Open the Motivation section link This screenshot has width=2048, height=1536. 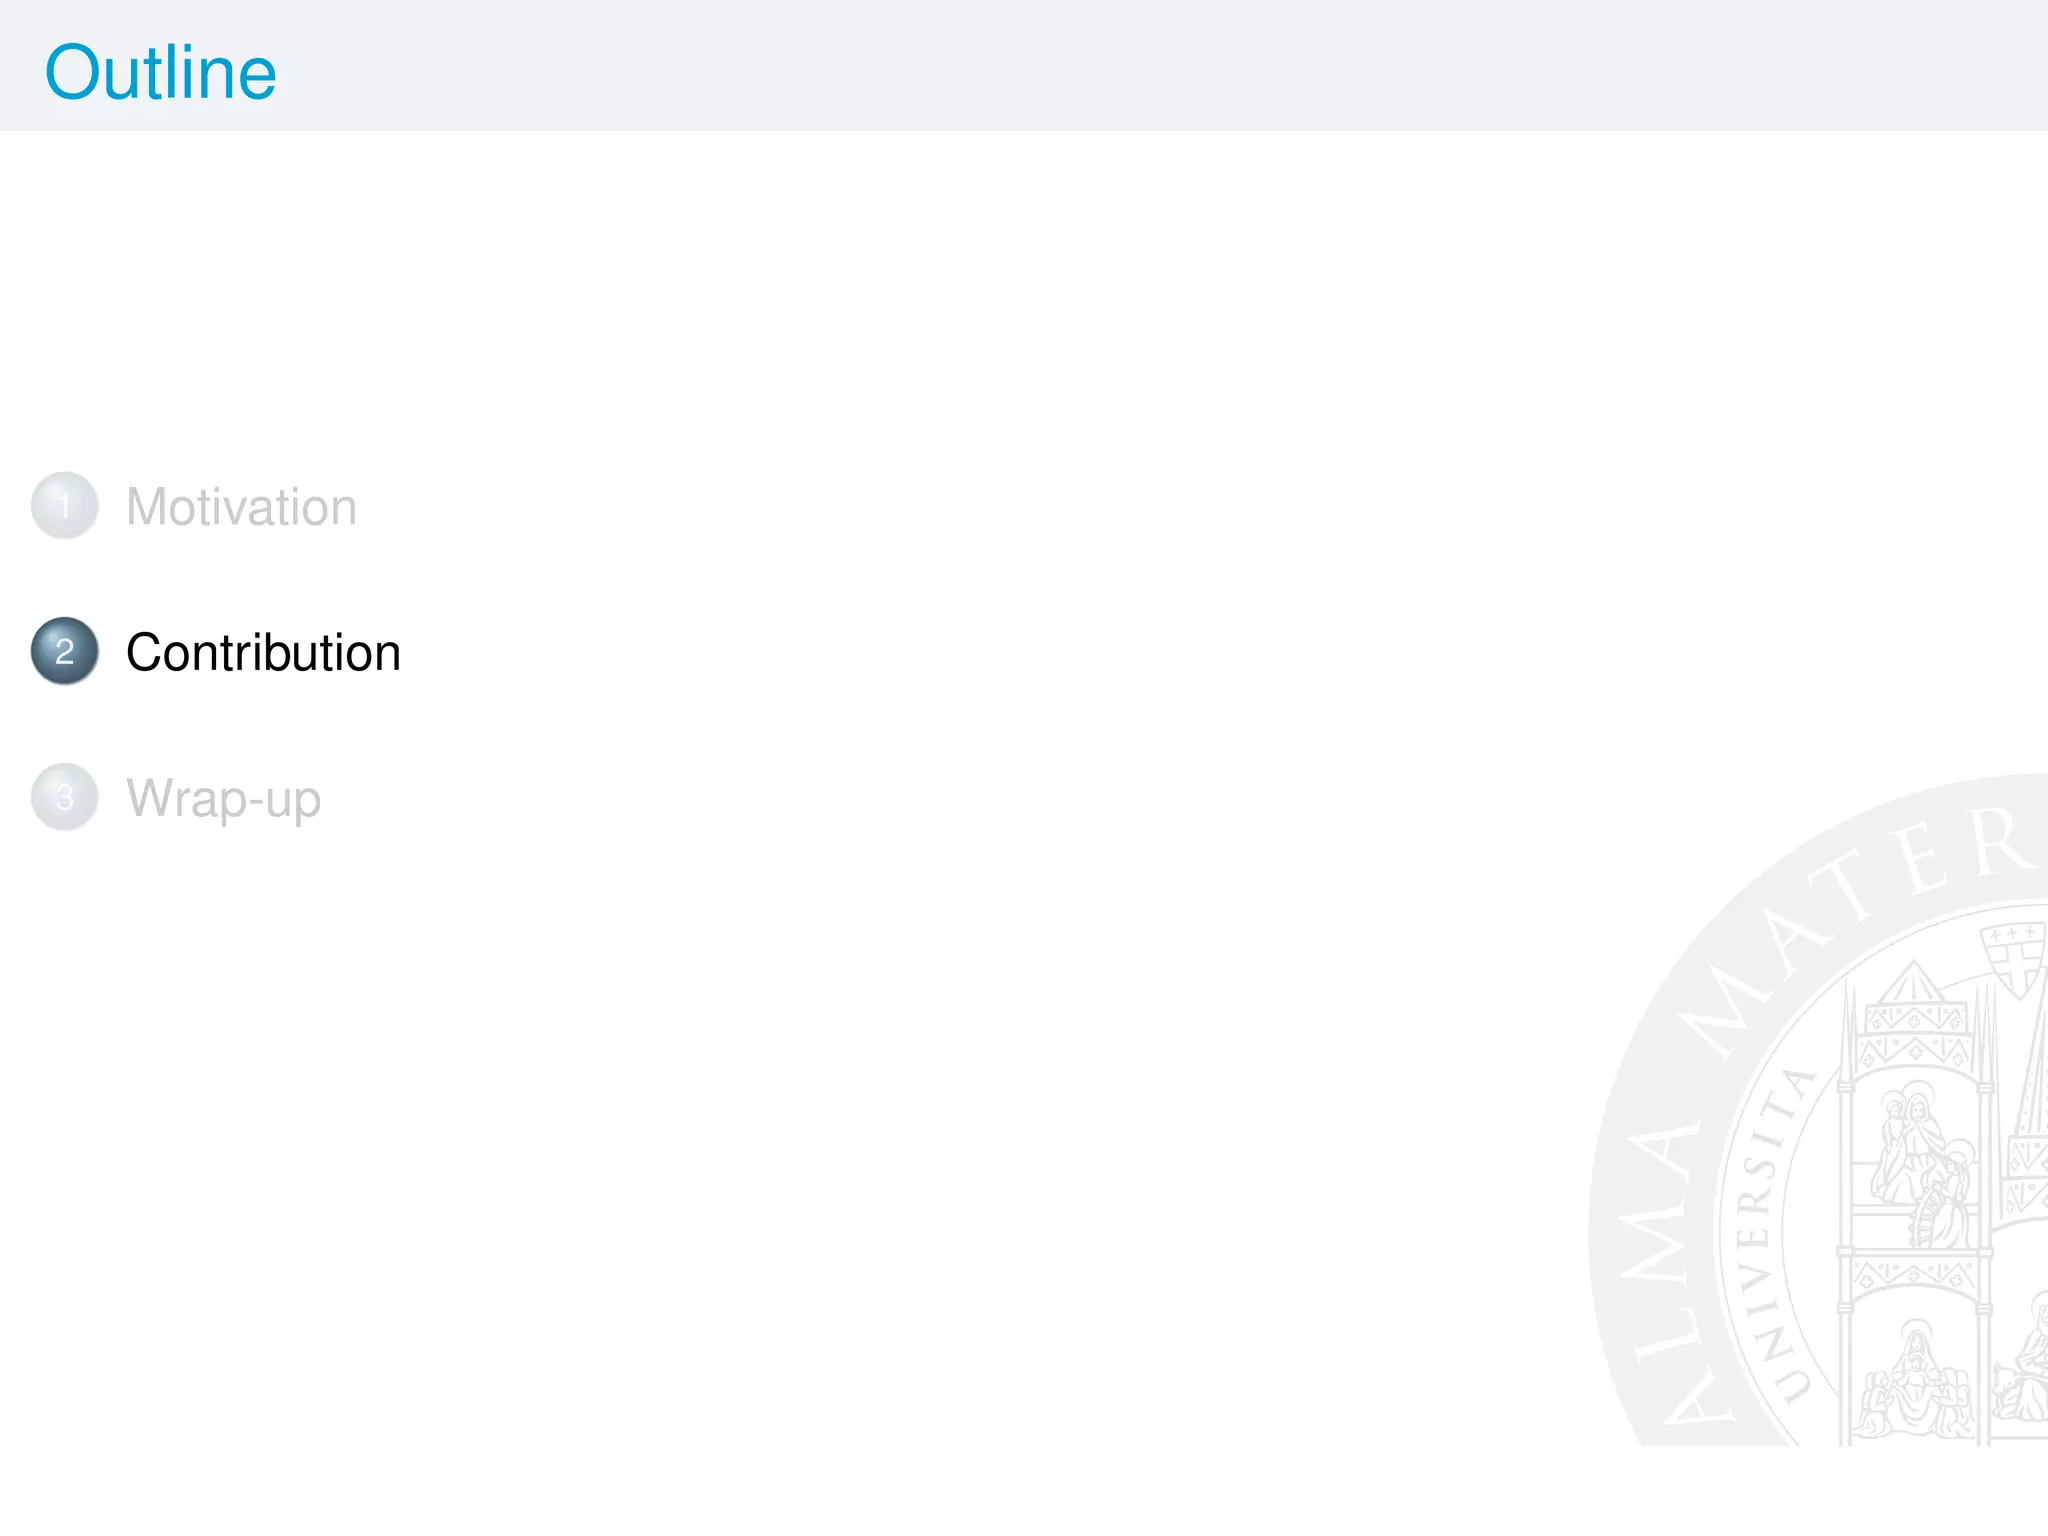[241, 507]
